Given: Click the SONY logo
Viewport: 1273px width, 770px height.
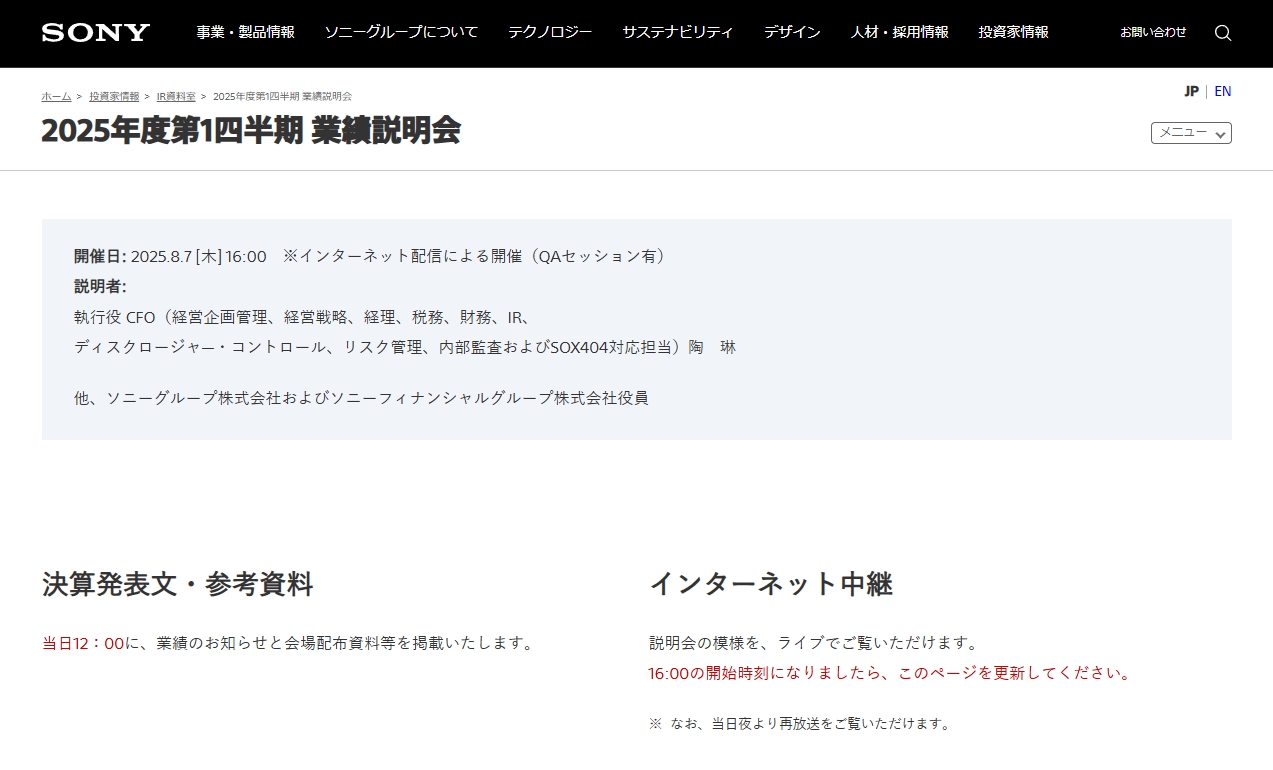Looking at the screenshot, I should (x=96, y=32).
